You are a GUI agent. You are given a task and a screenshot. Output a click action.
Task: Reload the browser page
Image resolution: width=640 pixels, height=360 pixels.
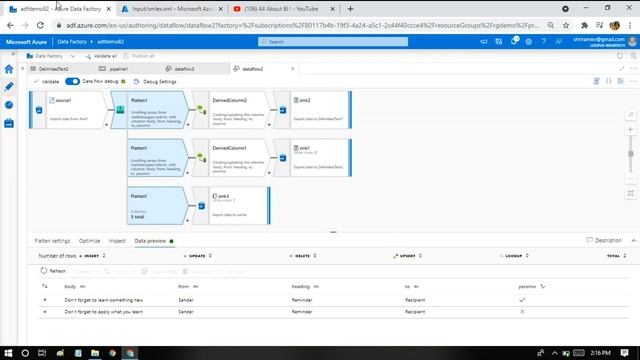coord(40,25)
